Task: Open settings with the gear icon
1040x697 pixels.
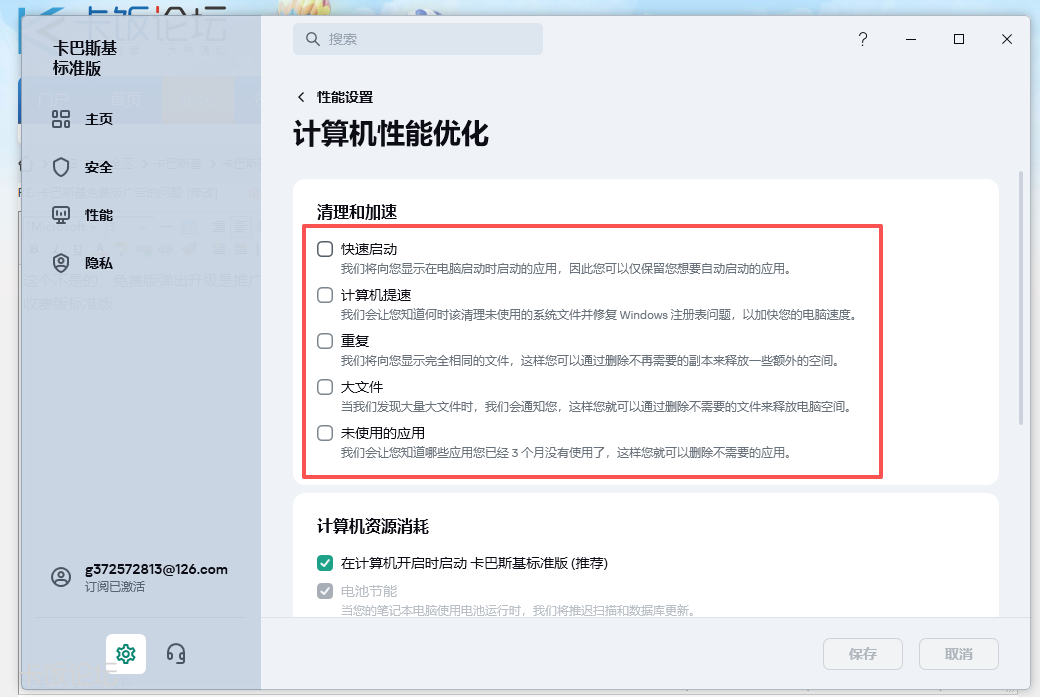Action: pyautogui.click(x=125, y=653)
